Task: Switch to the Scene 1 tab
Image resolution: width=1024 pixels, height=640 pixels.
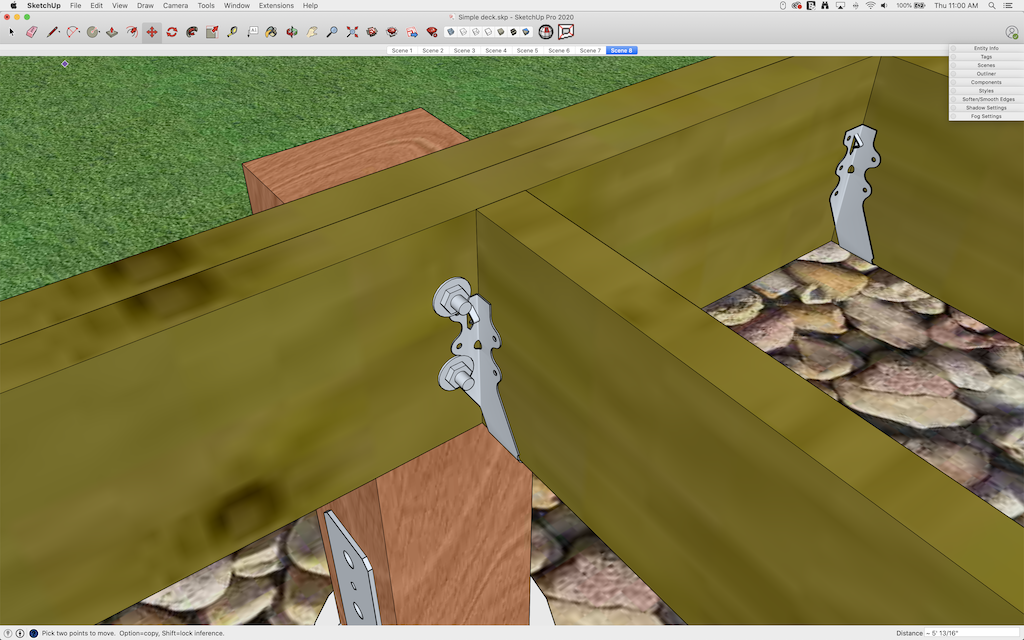Action: (402, 50)
